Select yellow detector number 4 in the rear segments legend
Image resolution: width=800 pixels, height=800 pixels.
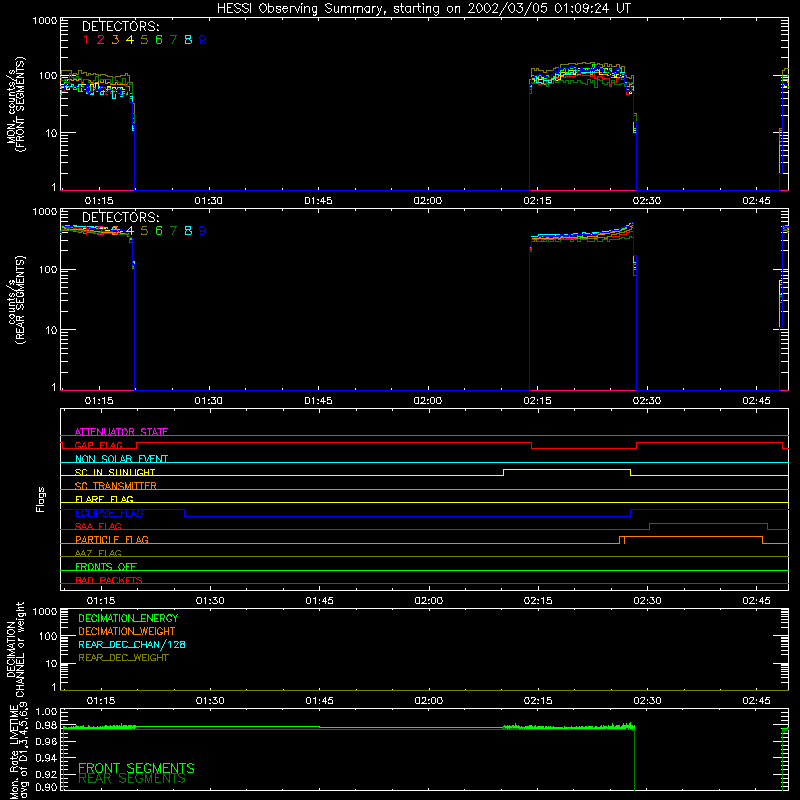coord(130,231)
